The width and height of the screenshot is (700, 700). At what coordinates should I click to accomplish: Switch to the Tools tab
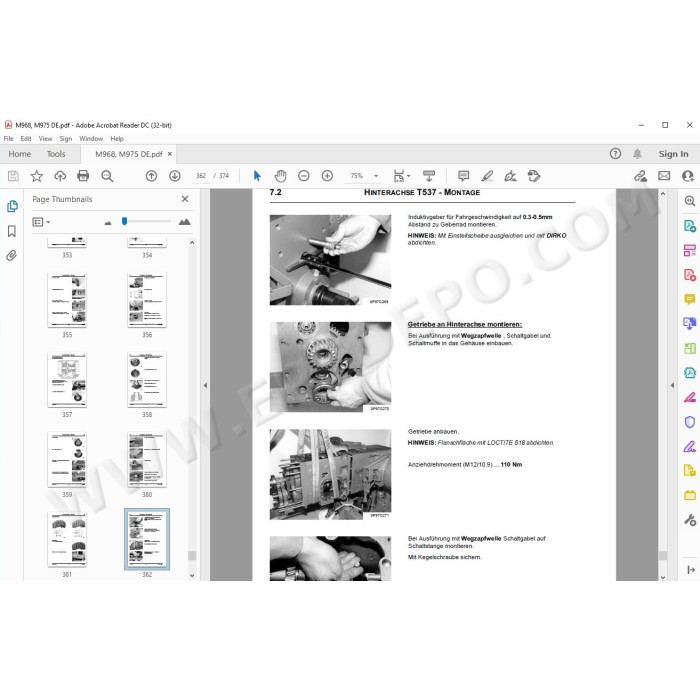(x=56, y=154)
